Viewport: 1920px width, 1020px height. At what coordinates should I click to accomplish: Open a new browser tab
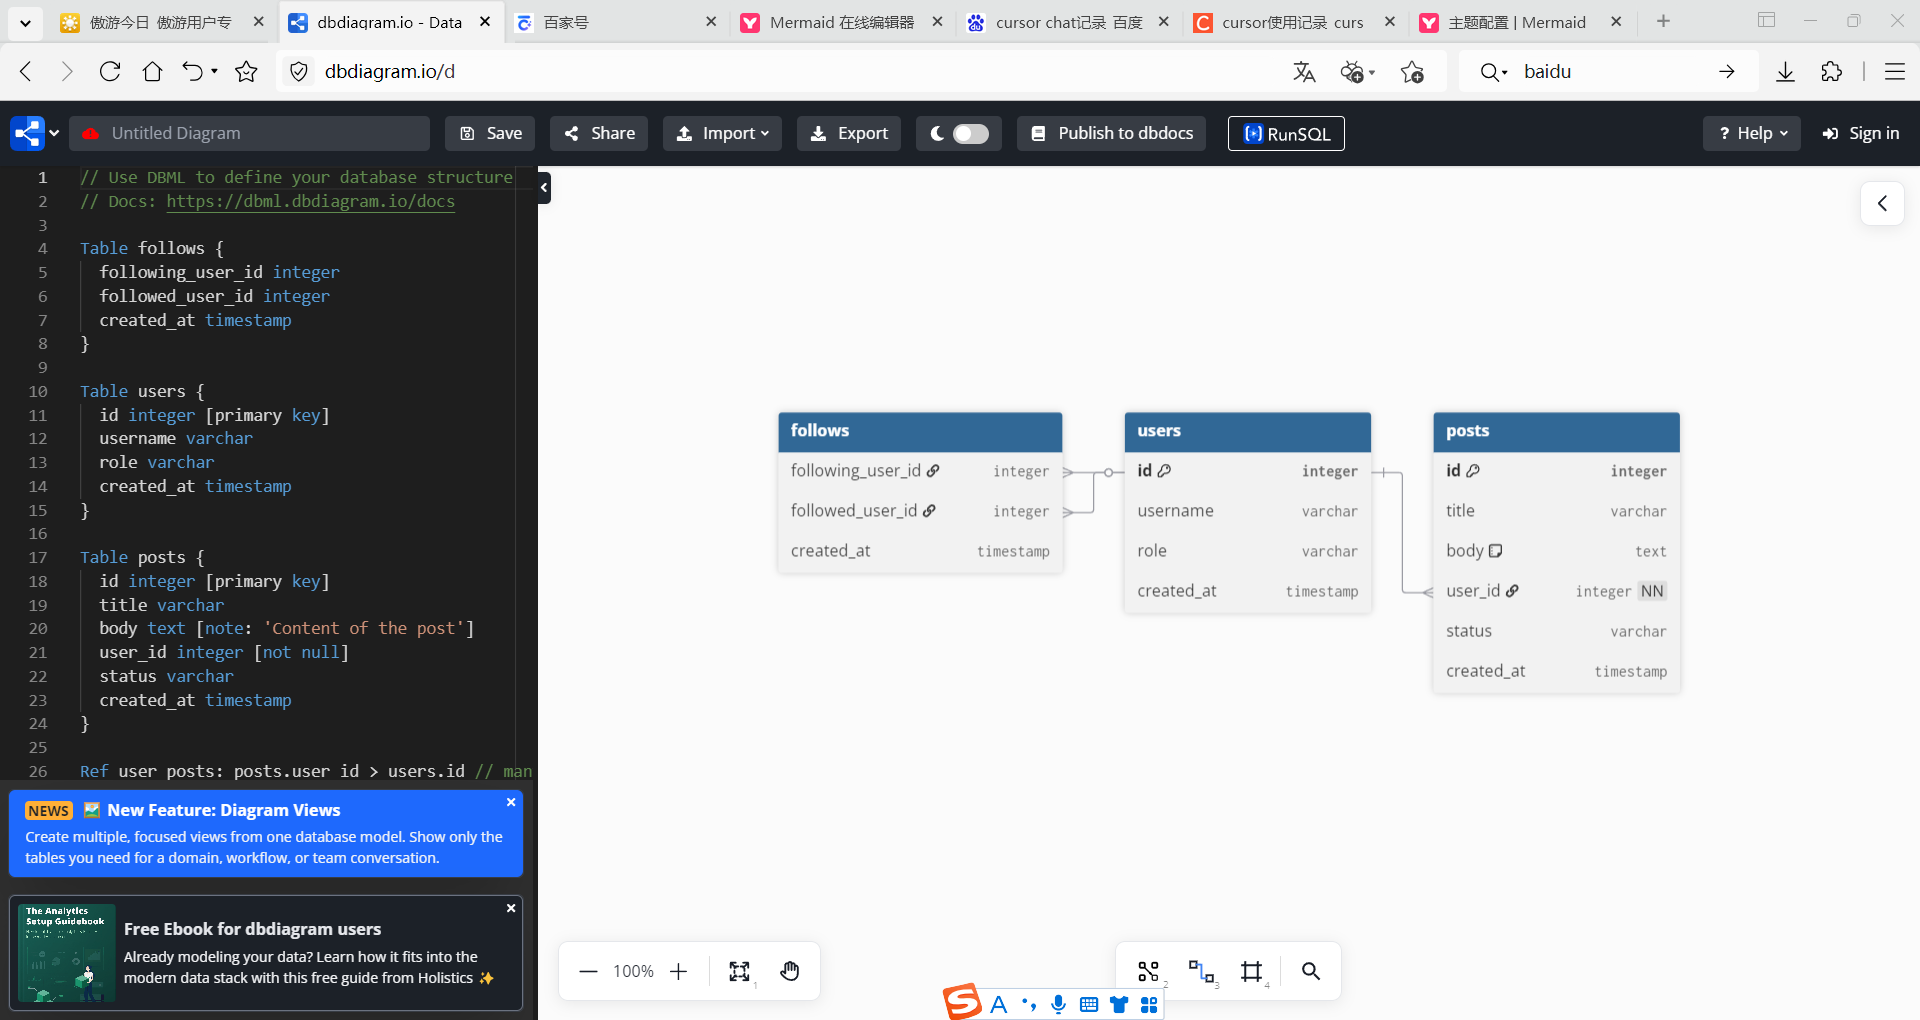pyautogui.click(x=1663, y=21)
